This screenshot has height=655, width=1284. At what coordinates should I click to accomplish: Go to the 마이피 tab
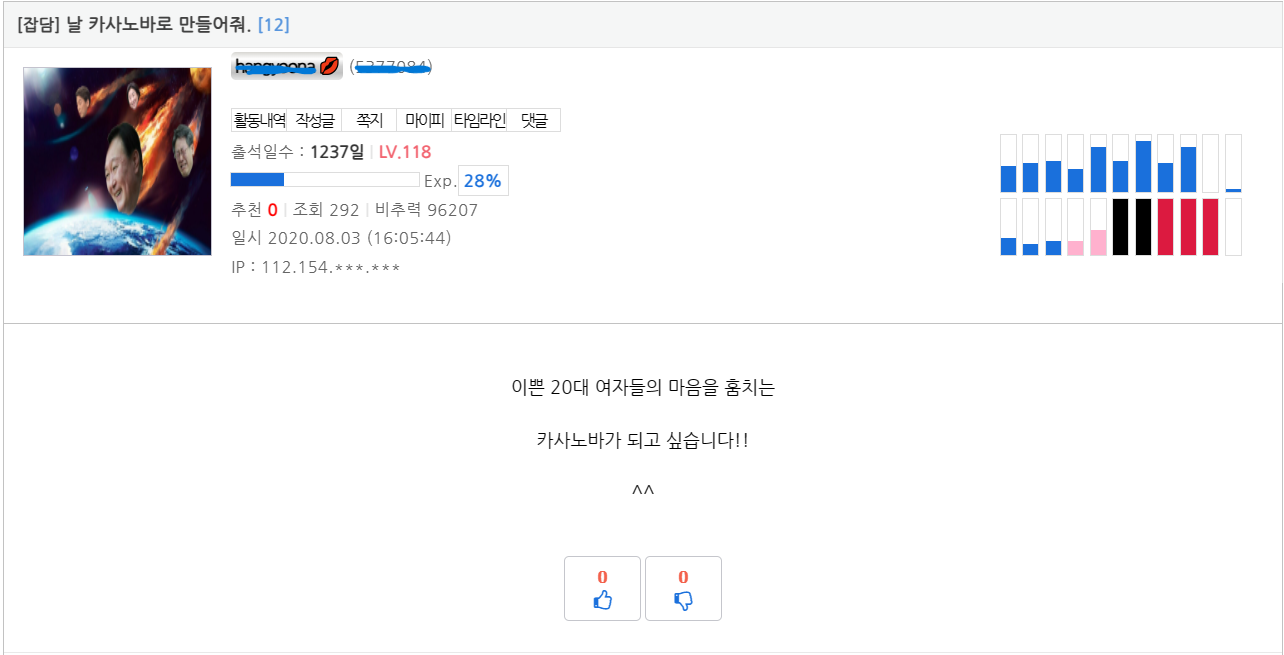[x=424, y=120]
